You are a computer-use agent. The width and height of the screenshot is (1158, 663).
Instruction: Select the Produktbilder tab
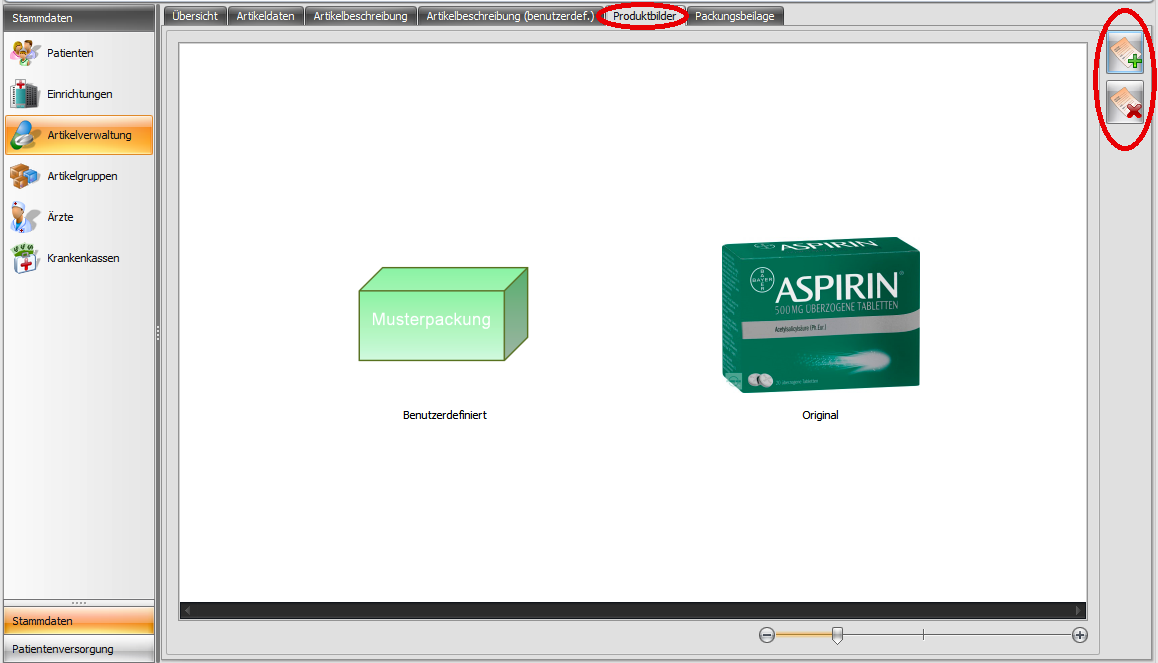(x=644, y=16)
